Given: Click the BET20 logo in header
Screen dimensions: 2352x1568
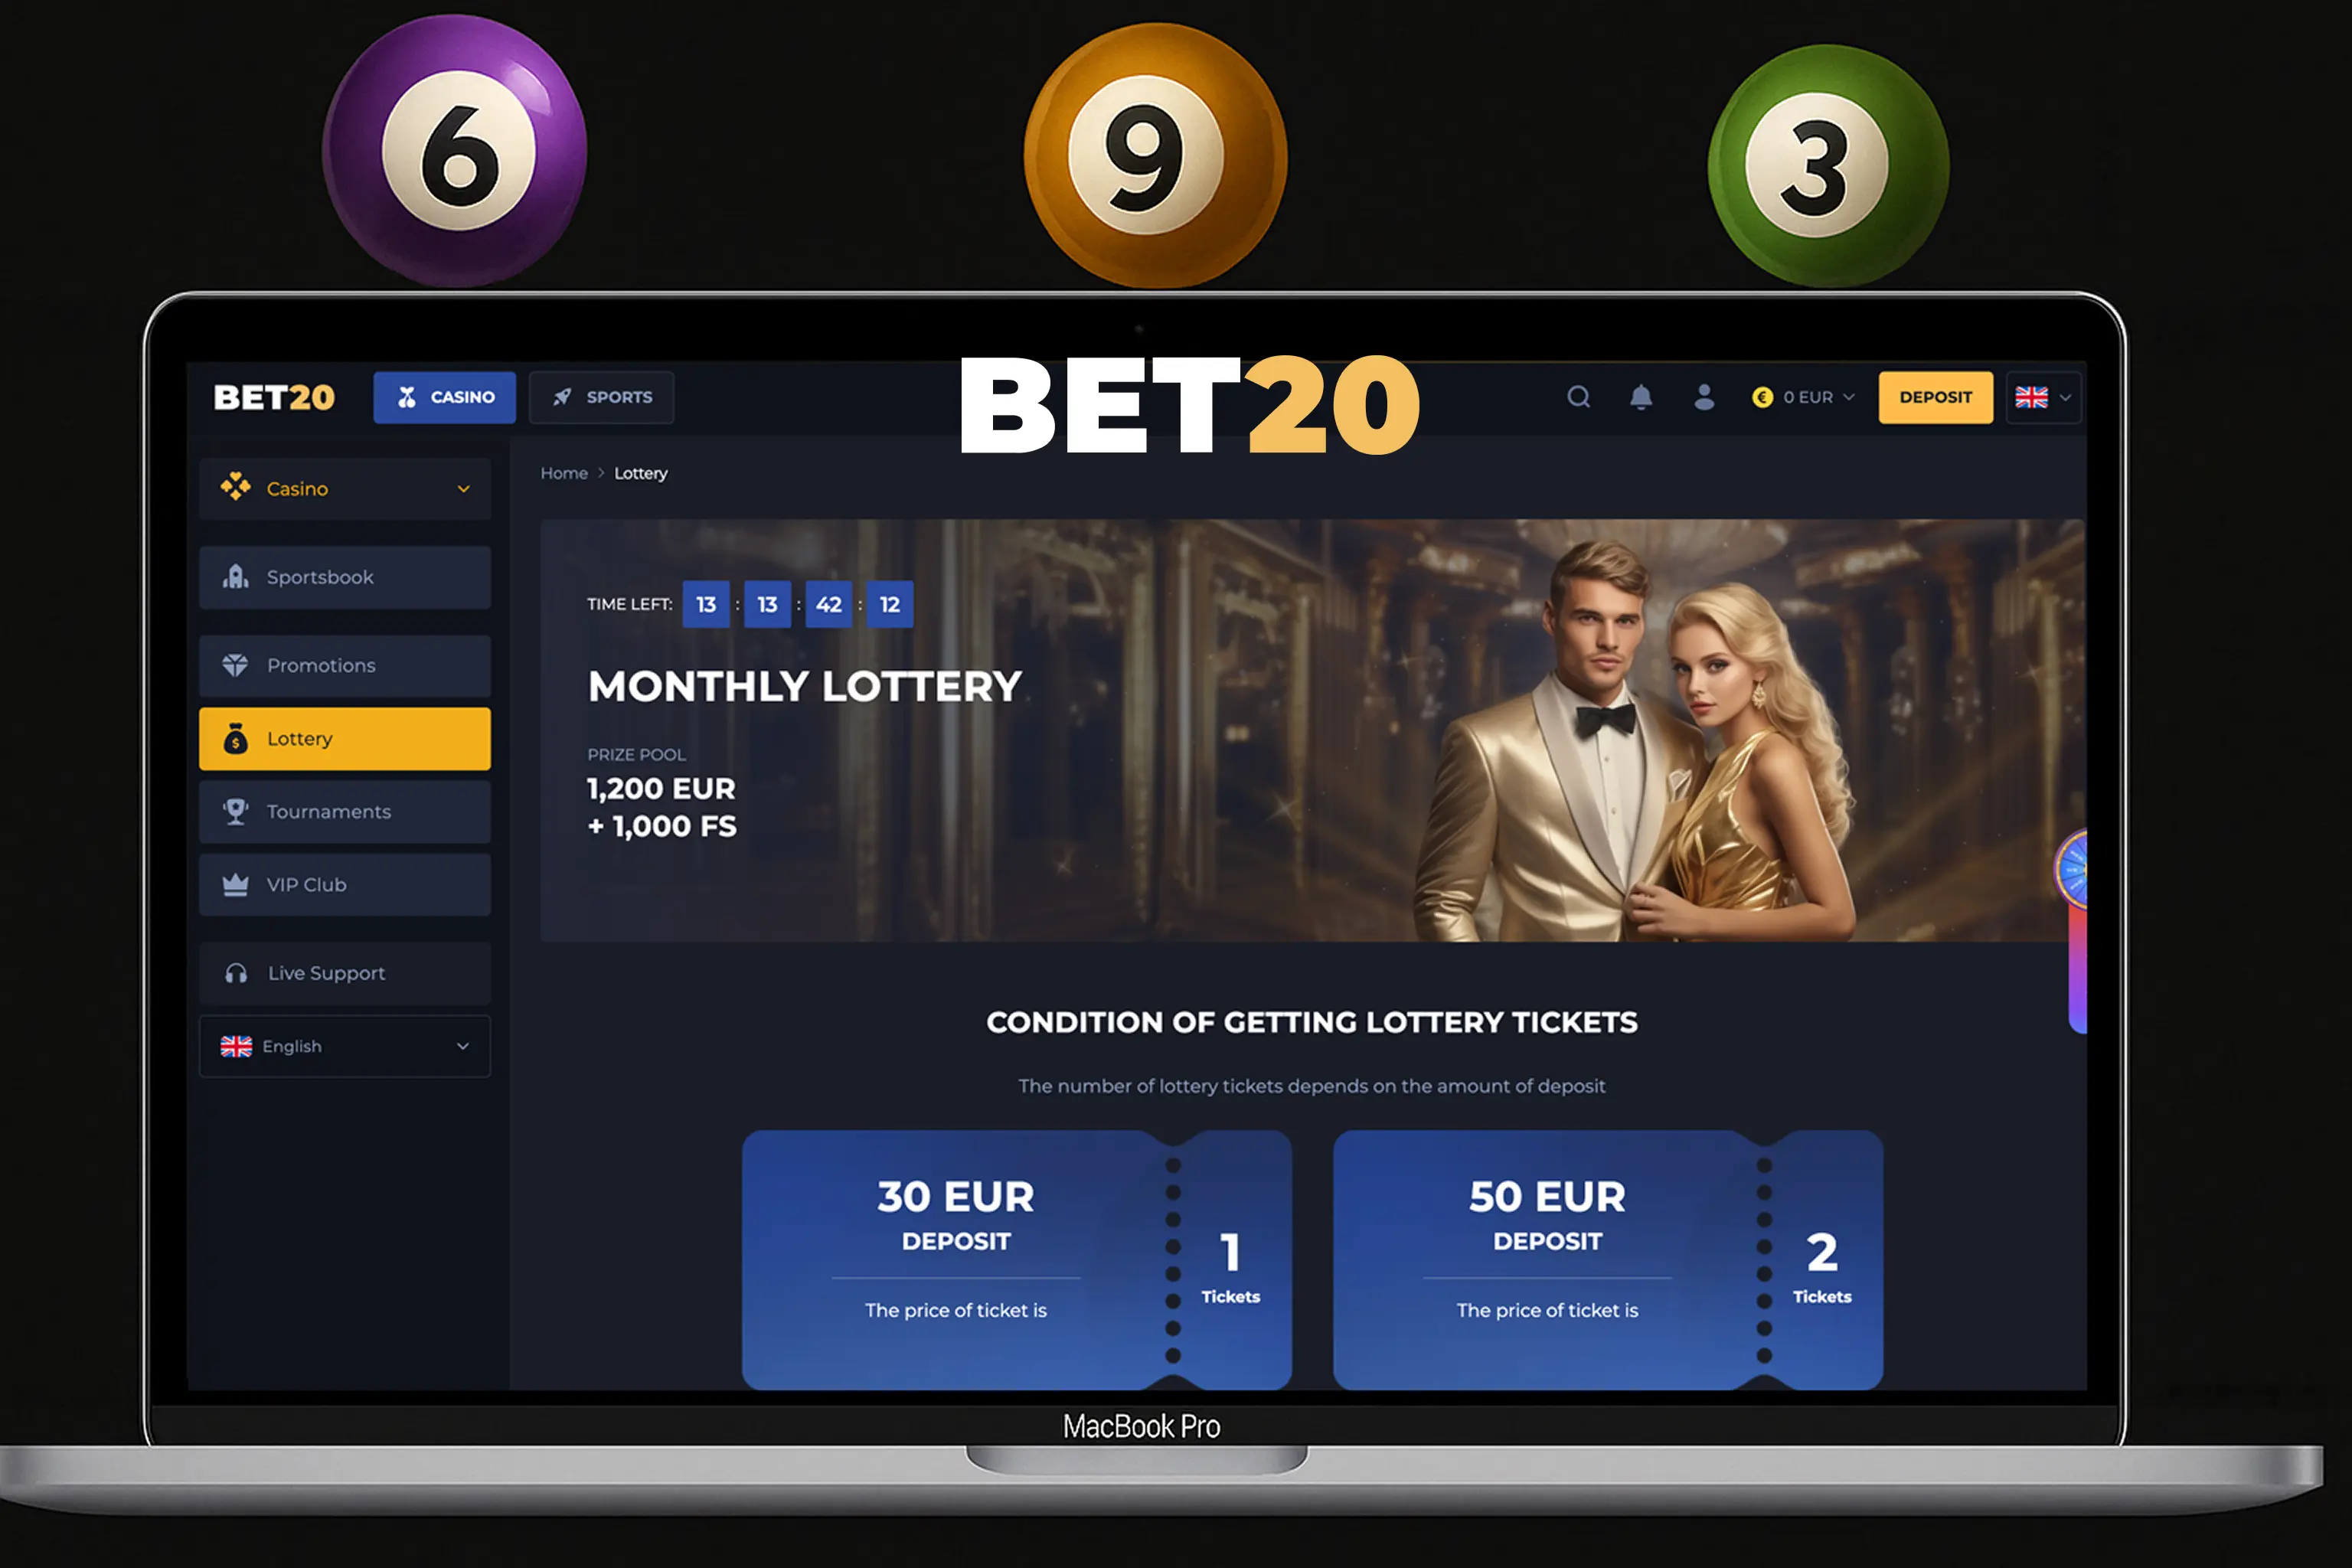Looking at the screenshot, I should click(x=274, y=397).
